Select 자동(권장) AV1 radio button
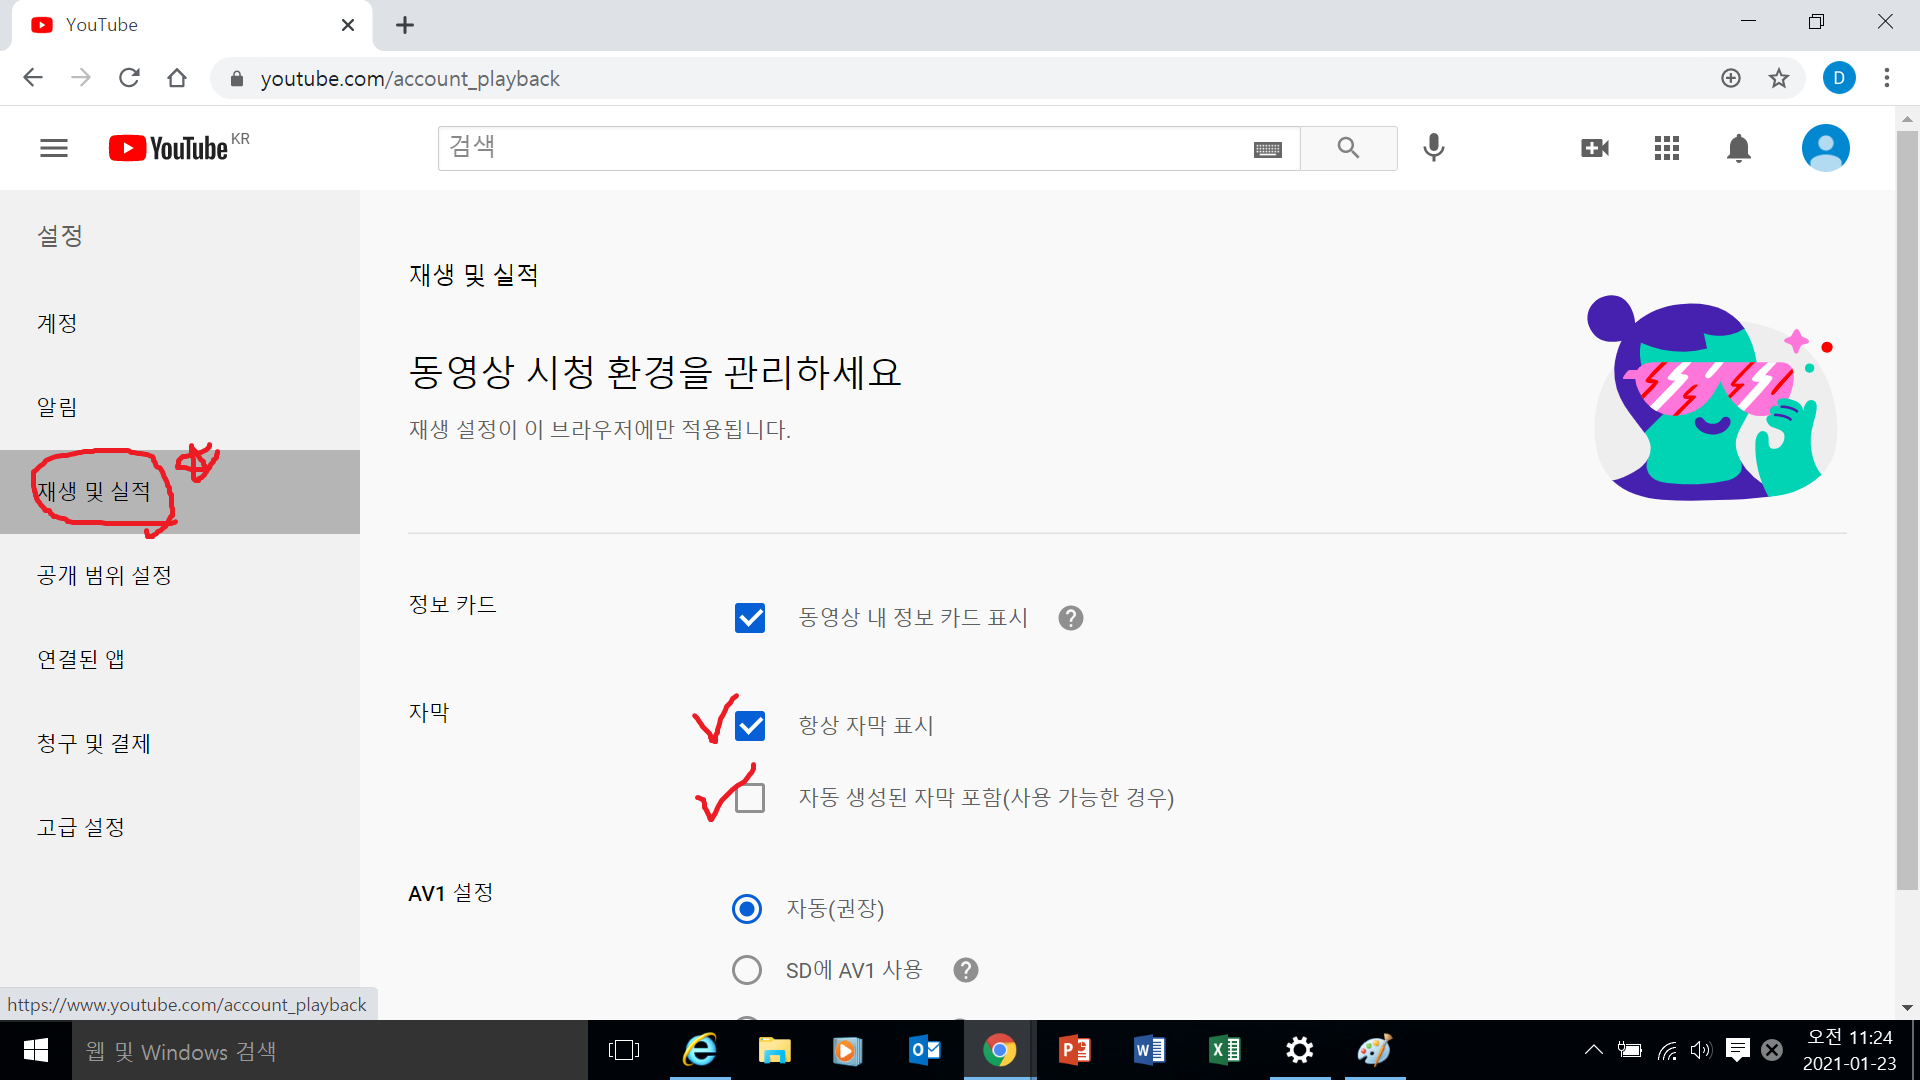 747,909
